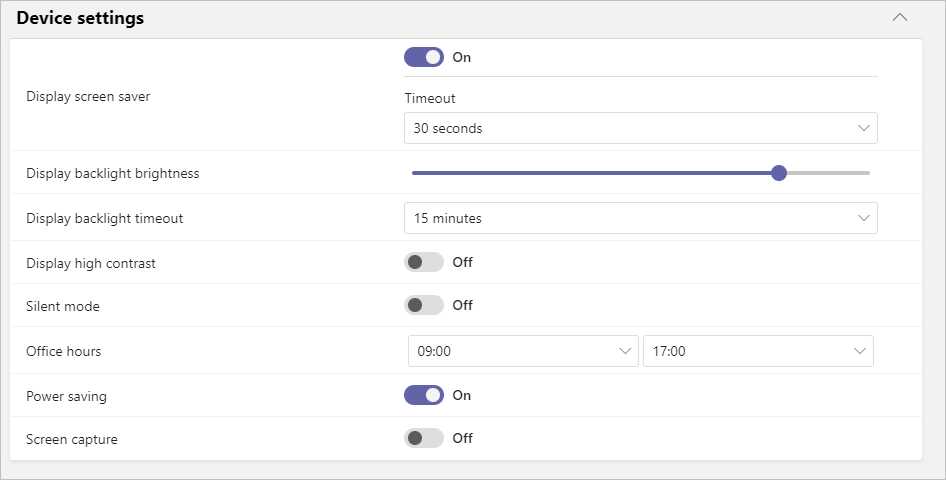This screenshot has width=946, height=480.
Task: Click chevron arrow of 30 seconds dropdown
Action: pyautogui.click(x=863, y=128)
